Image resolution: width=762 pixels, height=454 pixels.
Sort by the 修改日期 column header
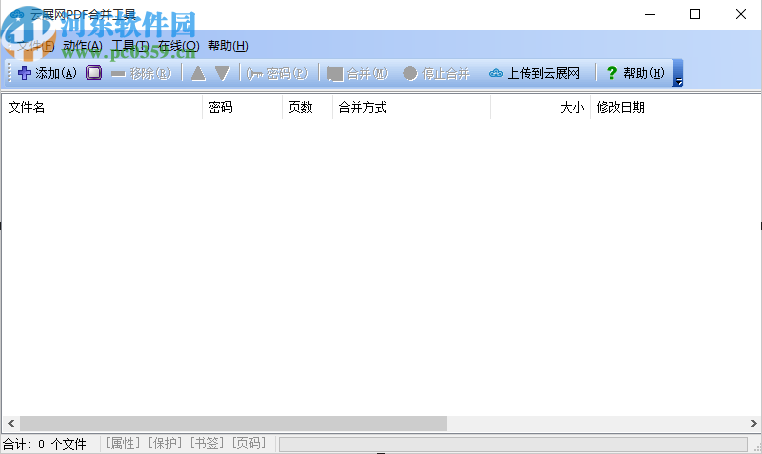point(675,107)
